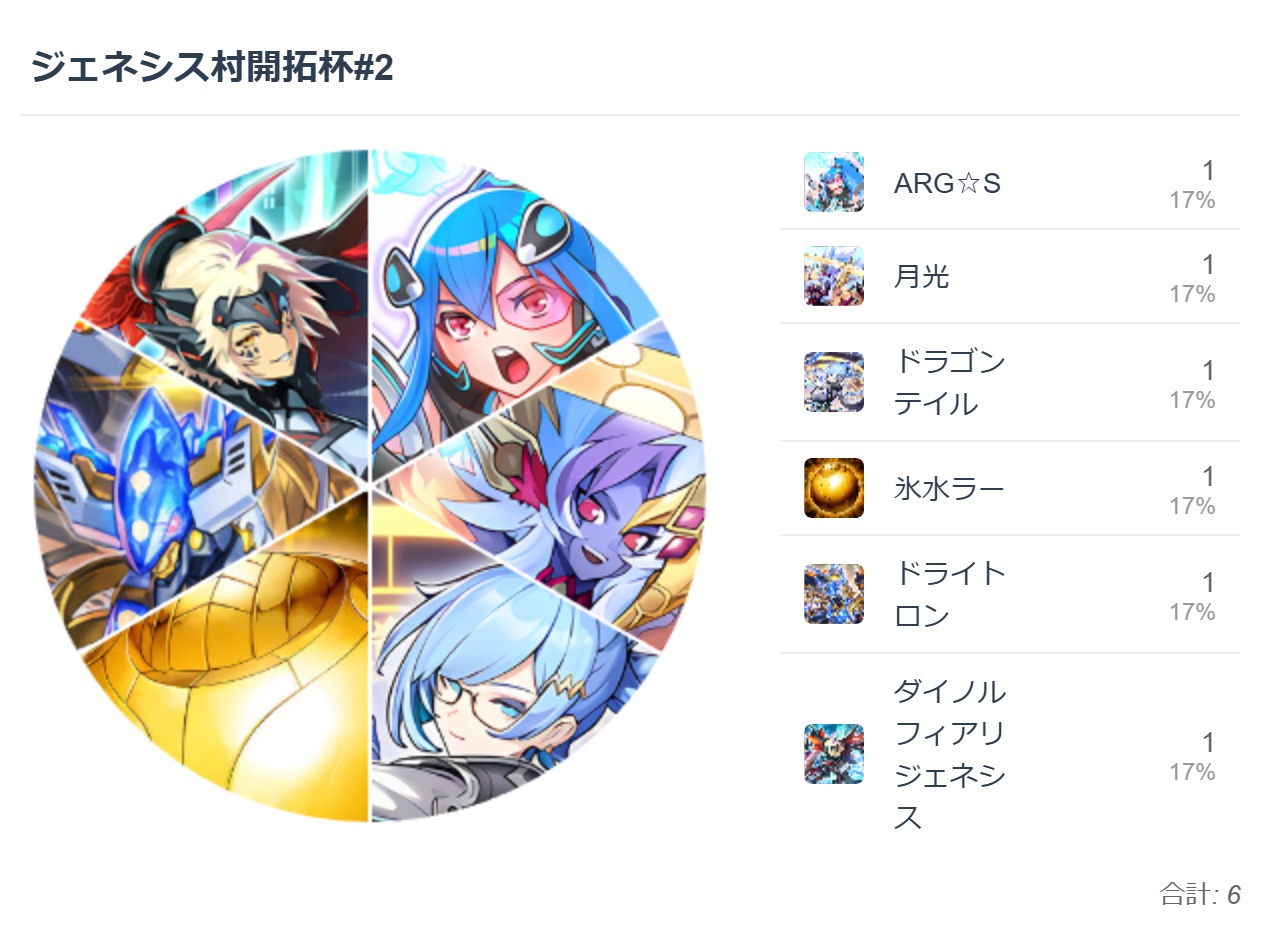Viewport: 1262px width, 934px height.
Task: Click the 氷水ラー legend label
Action: point(948,489)
